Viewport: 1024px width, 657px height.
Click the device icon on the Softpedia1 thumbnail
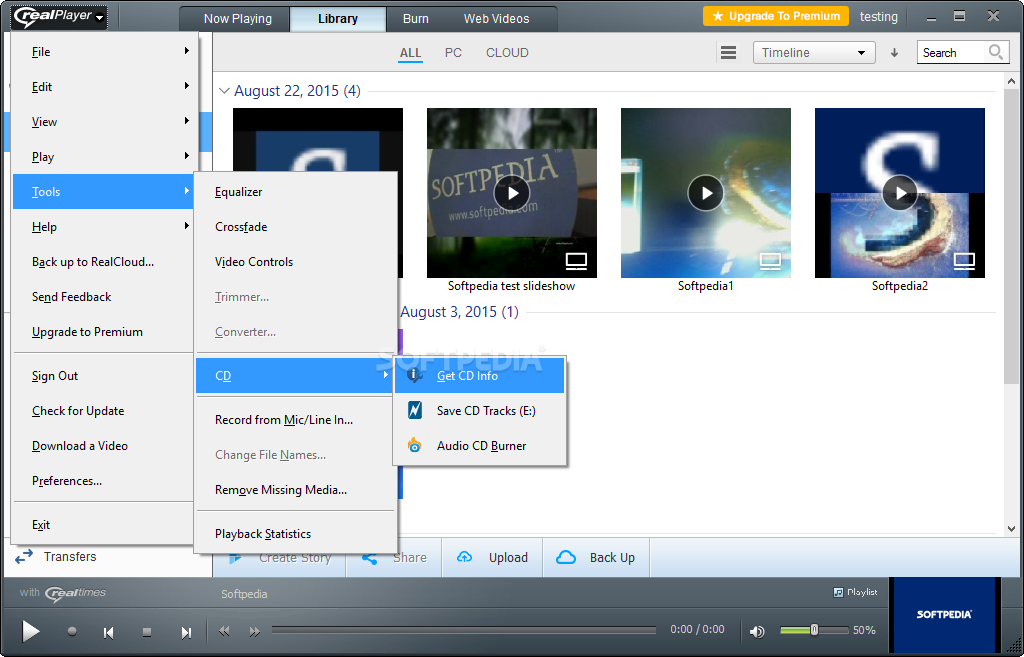click(x=770, y=261)
